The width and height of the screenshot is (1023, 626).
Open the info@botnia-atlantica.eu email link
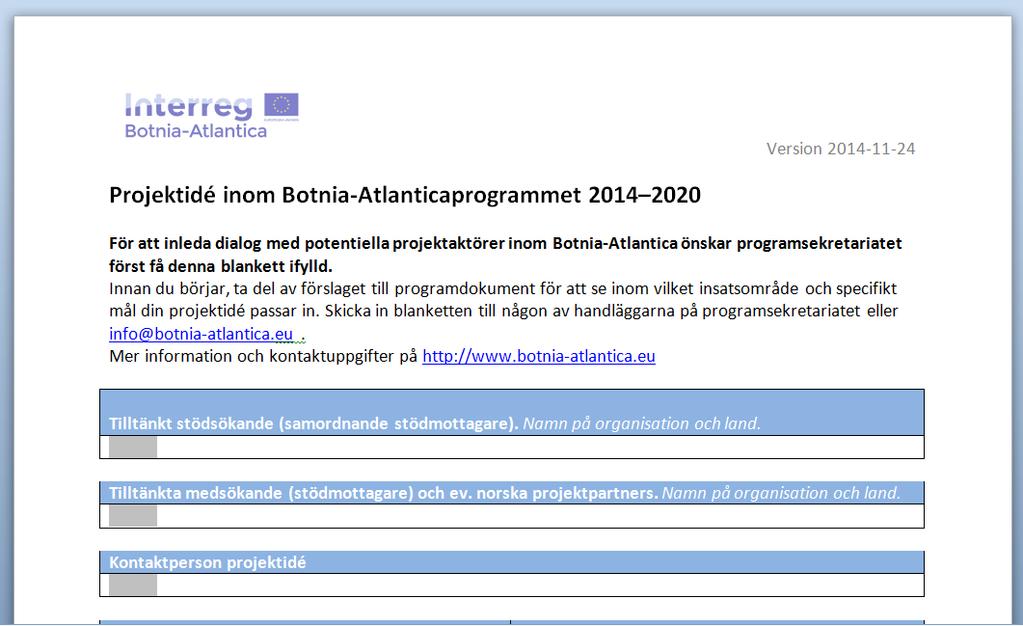click(x=201, y=334)
